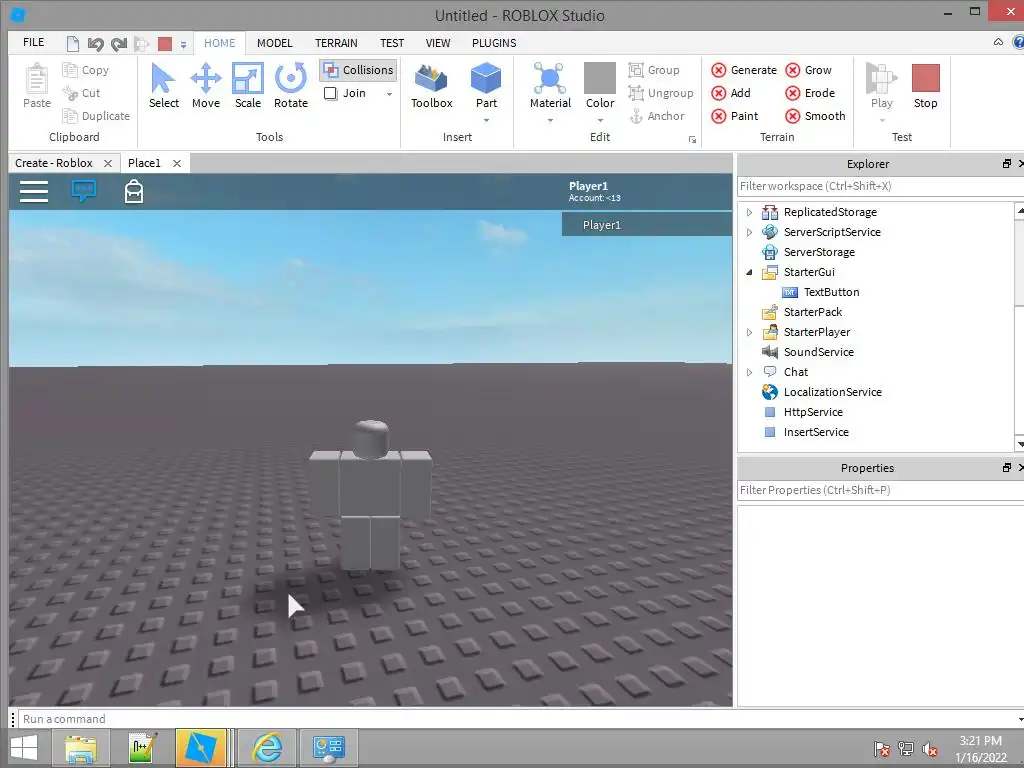1024x768 pixels.
Task: Click the Filter Properties field
Action: 880,490
